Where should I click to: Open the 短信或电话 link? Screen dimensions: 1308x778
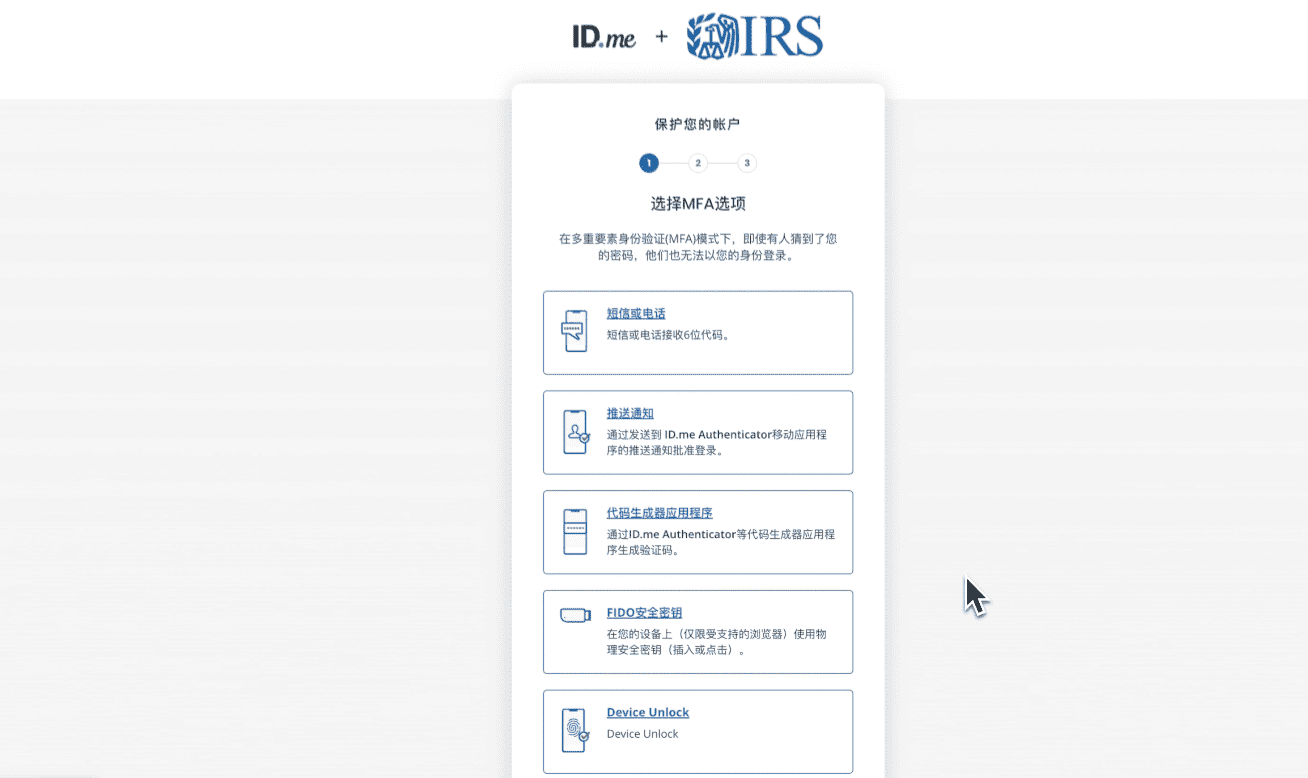coord(636,314)
